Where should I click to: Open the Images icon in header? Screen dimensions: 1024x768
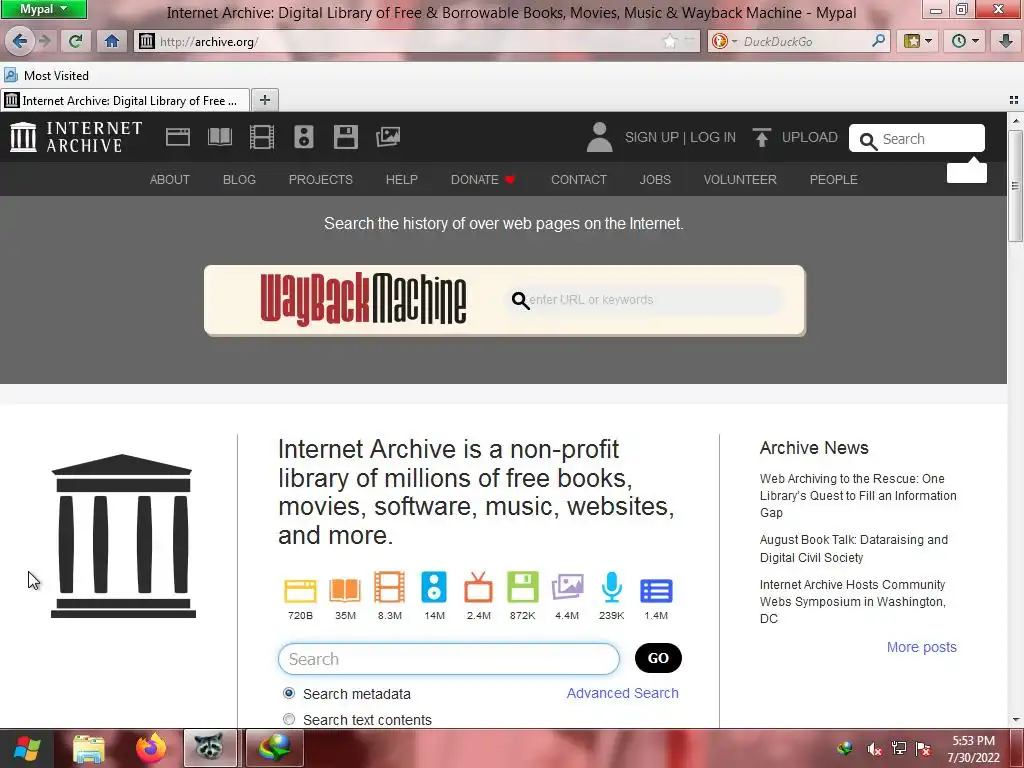coord(388,136)
